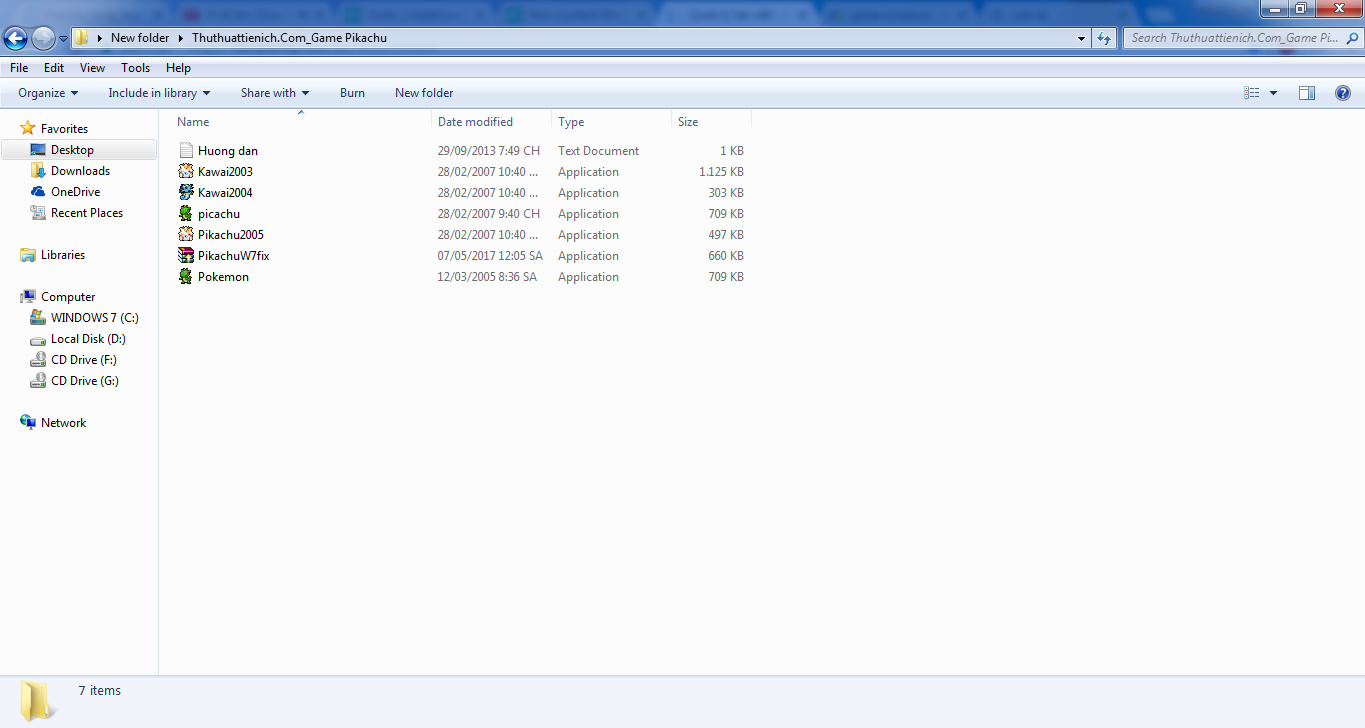
Task: Click the Forward navigation arrow button
Action: pos(43,38)
